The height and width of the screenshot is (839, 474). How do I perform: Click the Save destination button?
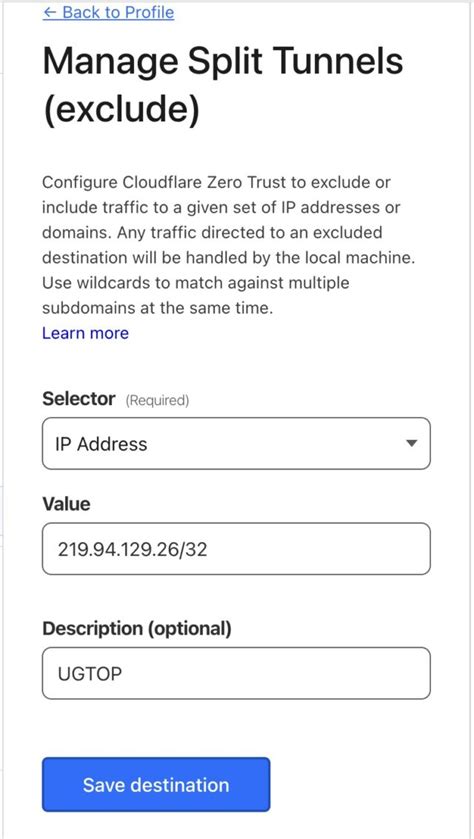click(156, 784)
